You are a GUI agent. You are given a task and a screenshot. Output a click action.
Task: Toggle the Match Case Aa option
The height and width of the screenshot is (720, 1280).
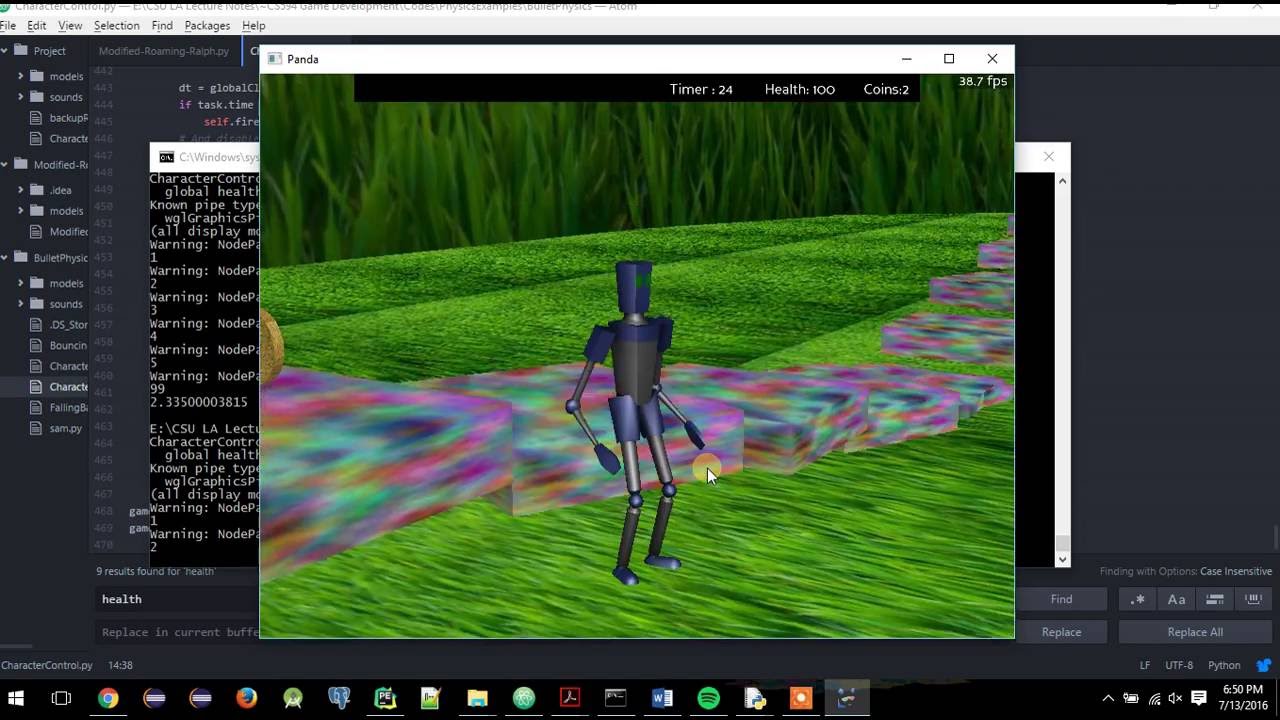pos(1177,599)
